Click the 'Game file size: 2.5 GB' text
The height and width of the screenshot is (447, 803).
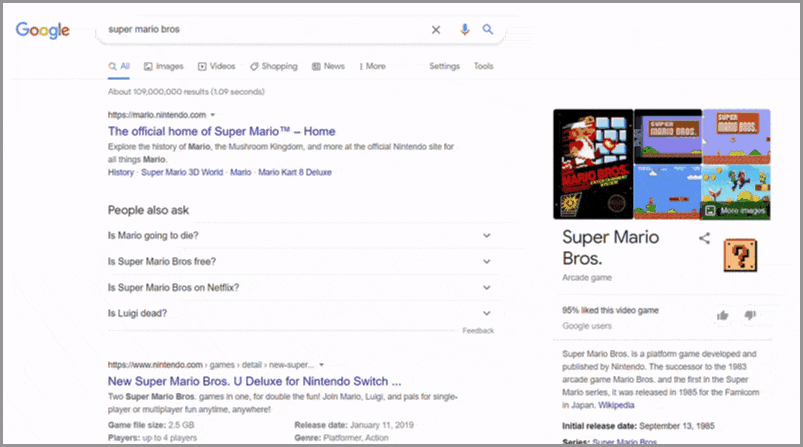[x=151, y=425]
